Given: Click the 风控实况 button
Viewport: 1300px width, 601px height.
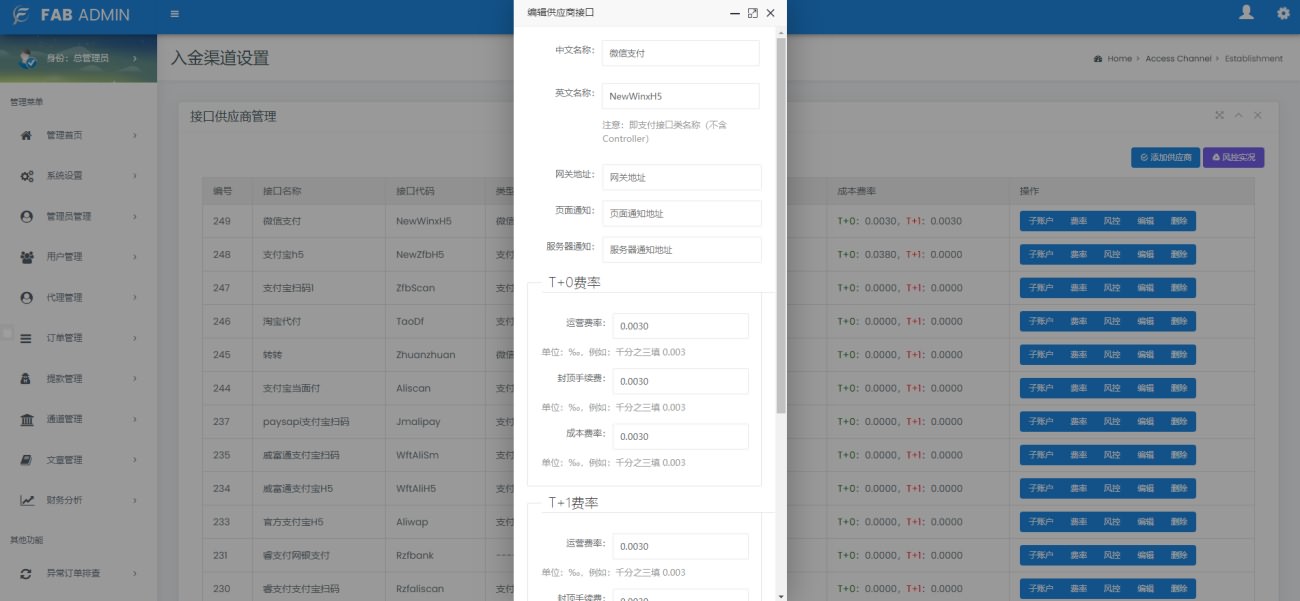Looking at the screenshot, I should (x=1234, y=158).
